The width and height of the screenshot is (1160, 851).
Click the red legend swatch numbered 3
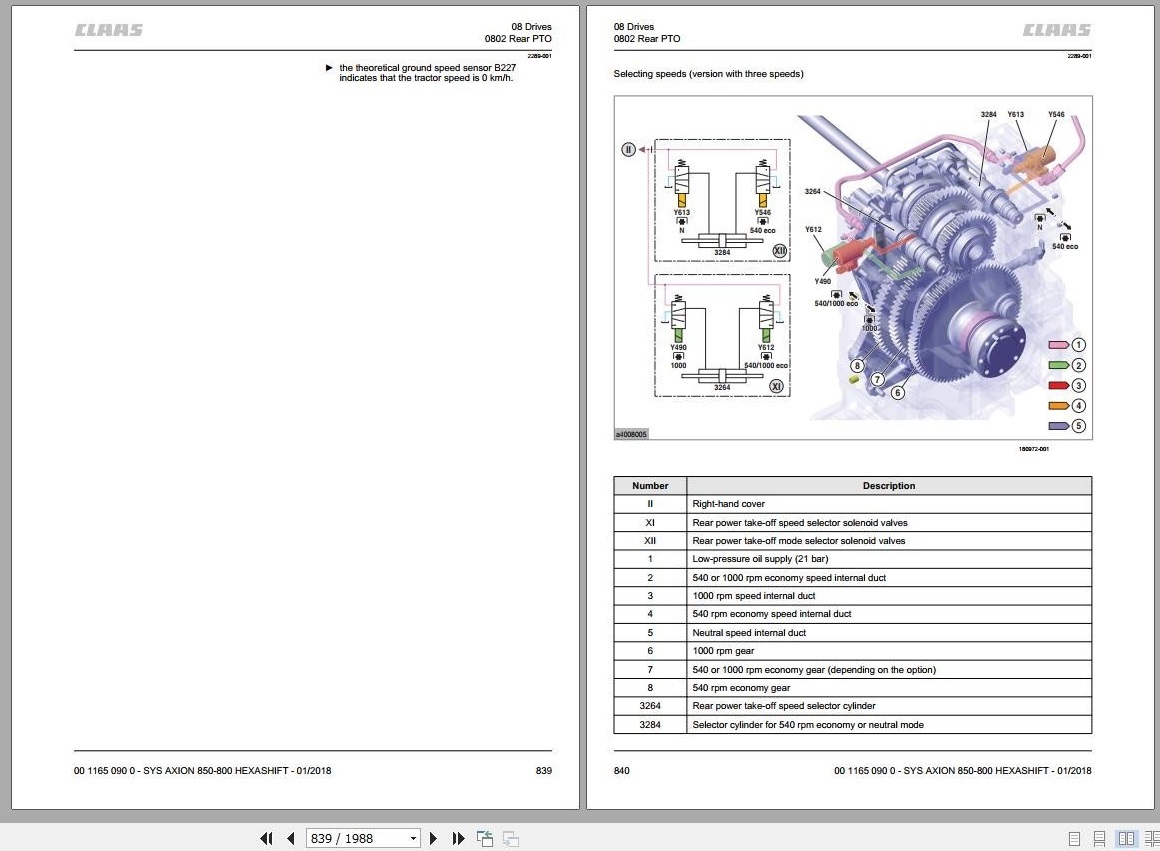point(1059,386)
